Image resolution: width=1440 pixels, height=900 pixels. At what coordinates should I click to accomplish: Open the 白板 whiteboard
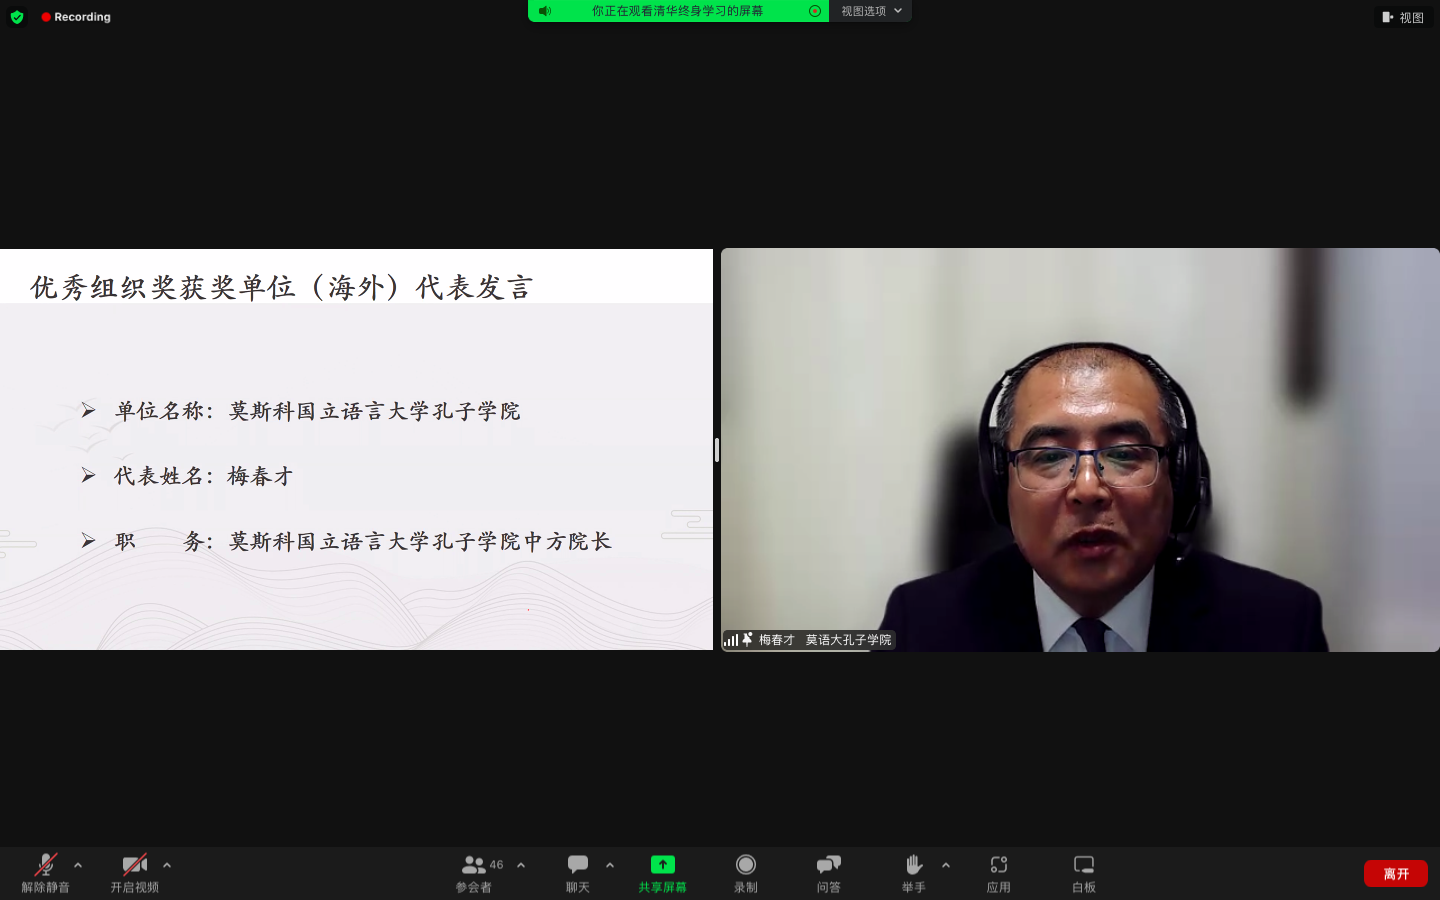[x=1084, y=873]
